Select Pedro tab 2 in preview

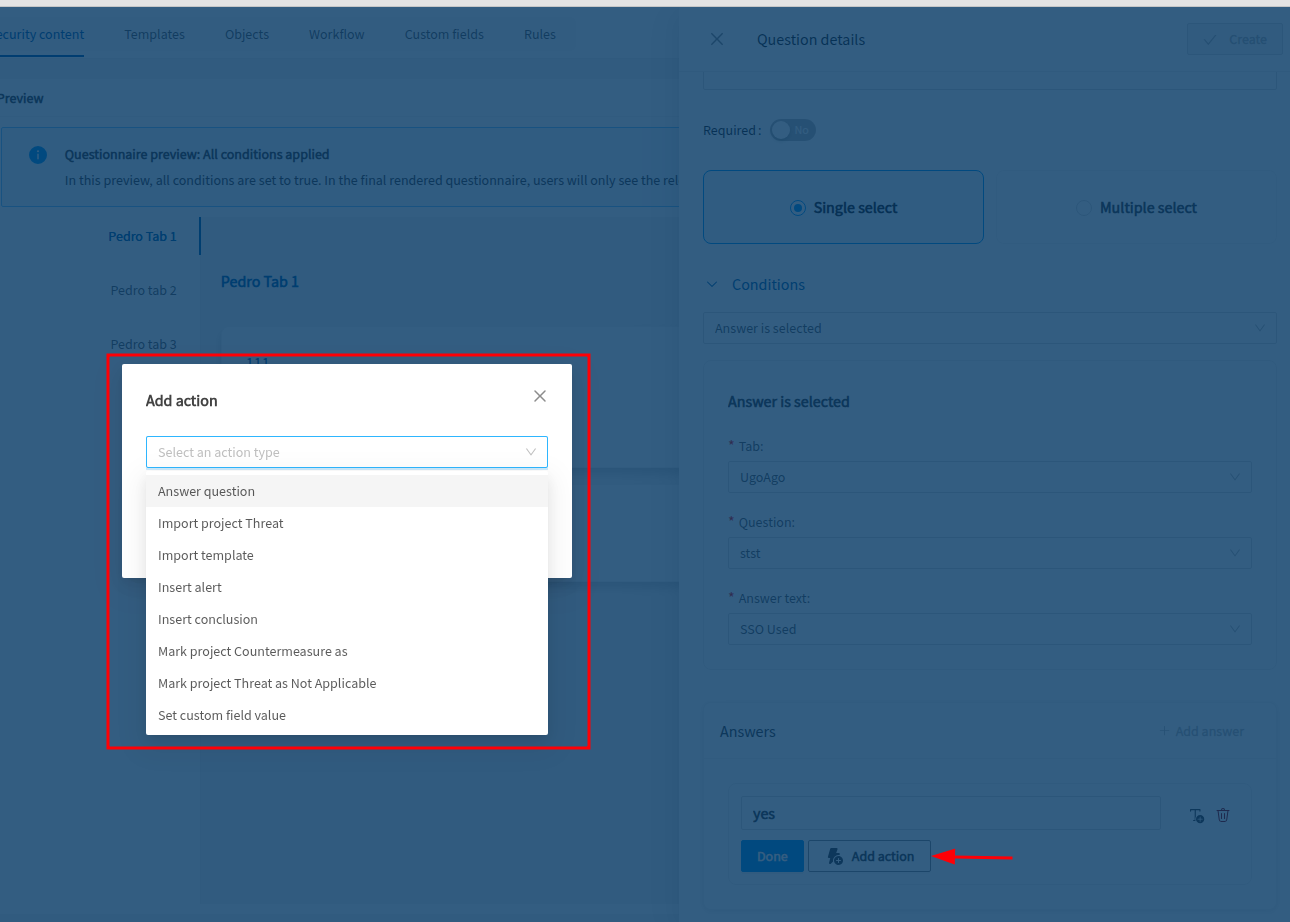point(143,290)
